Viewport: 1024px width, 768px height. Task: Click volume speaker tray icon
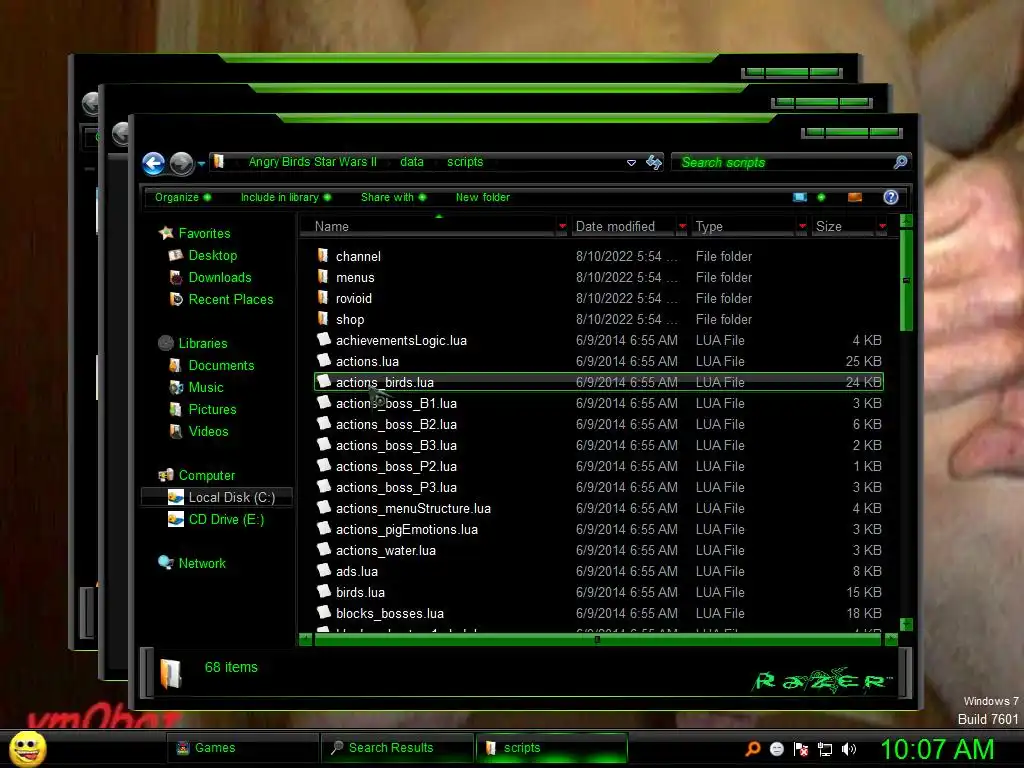(848, 749)
